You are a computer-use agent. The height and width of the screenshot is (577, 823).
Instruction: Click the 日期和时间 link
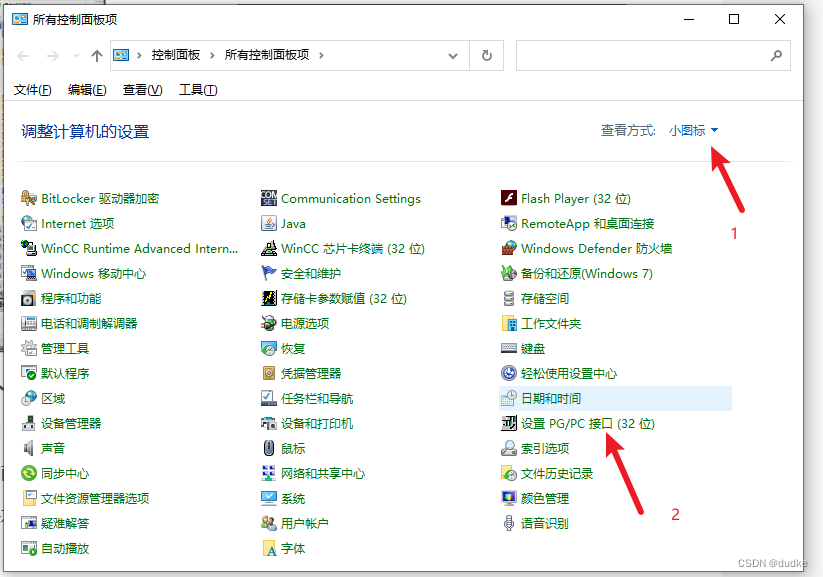(x=551, y=398)
